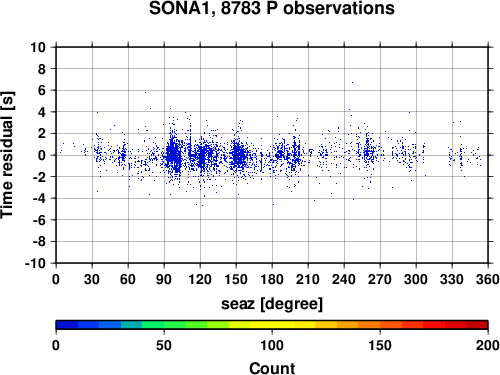Screen dimensions: 500x375
Task: Click the Count colorbar label
Action: 272,368
